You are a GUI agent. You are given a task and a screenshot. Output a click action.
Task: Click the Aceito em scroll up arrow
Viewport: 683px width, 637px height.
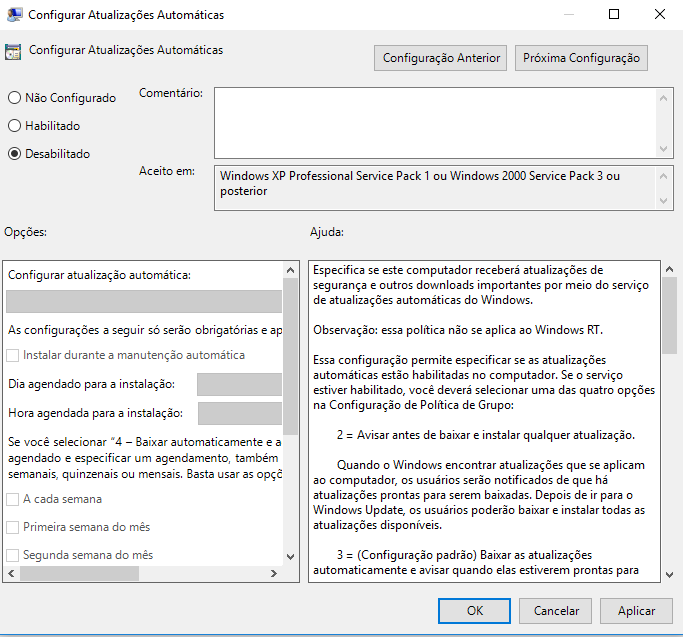663,176
